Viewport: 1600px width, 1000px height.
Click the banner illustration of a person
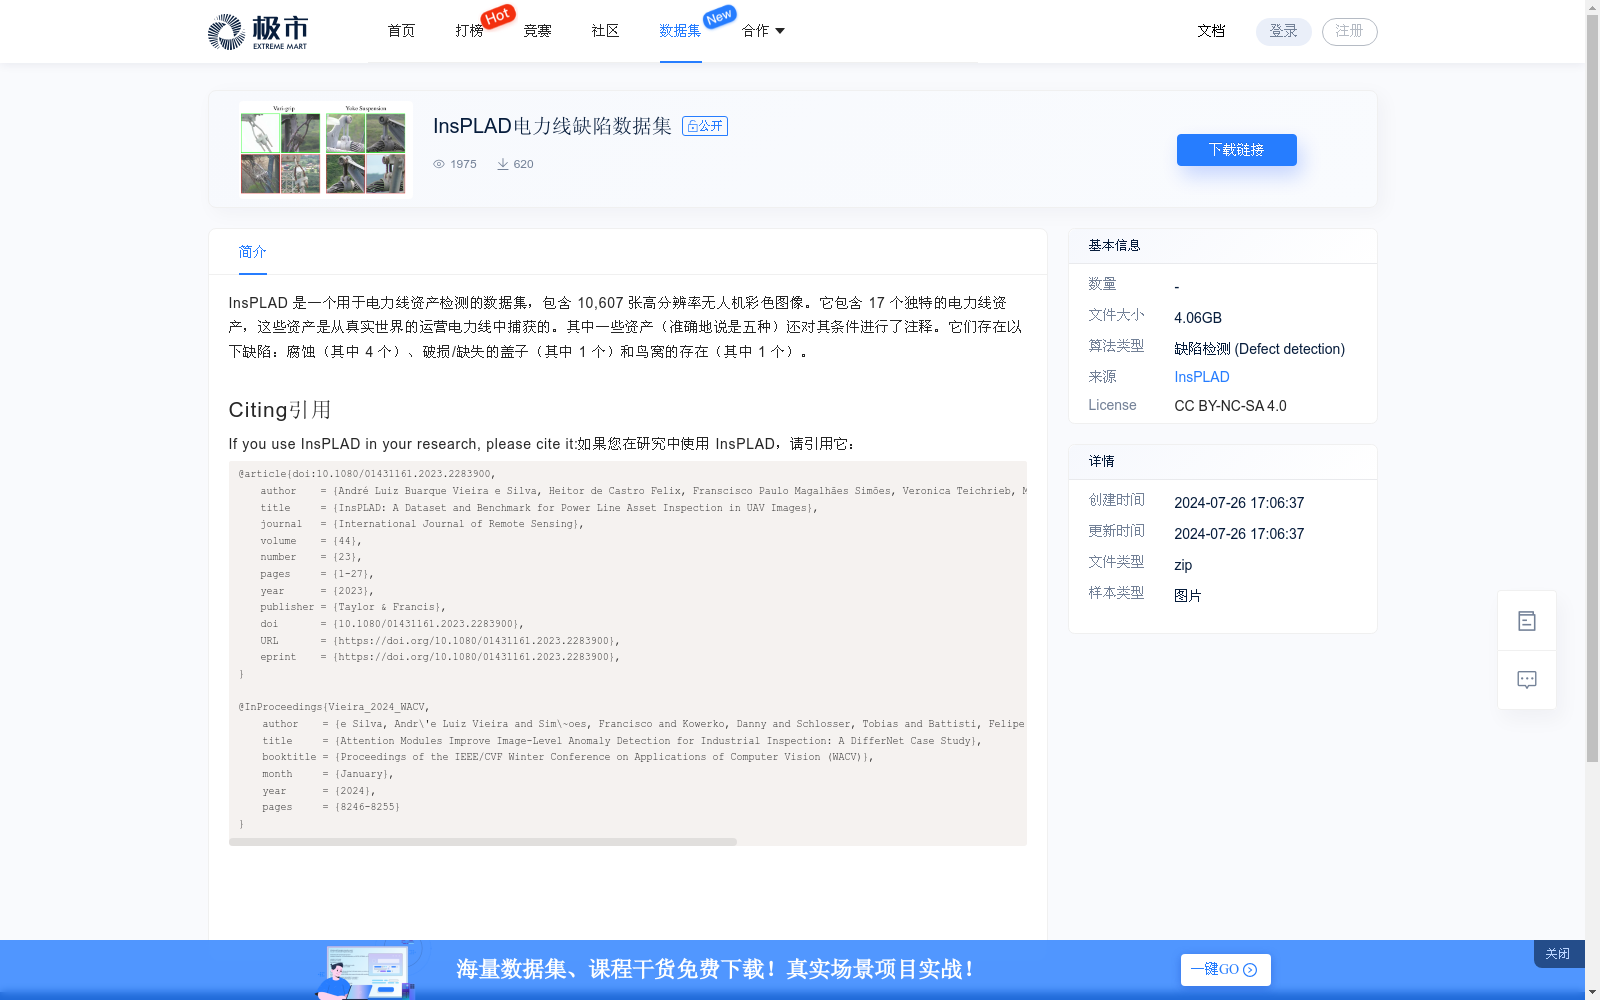[x=366, y=970]
